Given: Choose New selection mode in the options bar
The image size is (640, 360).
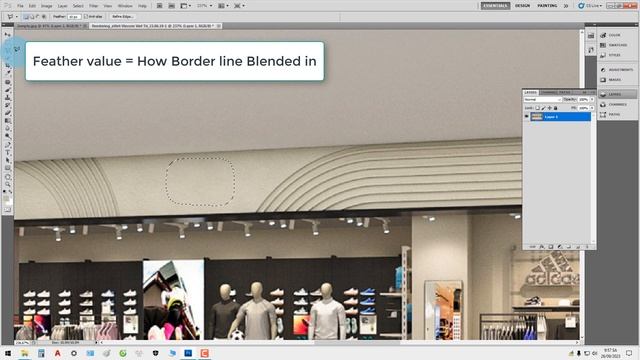Looking at the screenshot, I should click(x=26, y=17).
